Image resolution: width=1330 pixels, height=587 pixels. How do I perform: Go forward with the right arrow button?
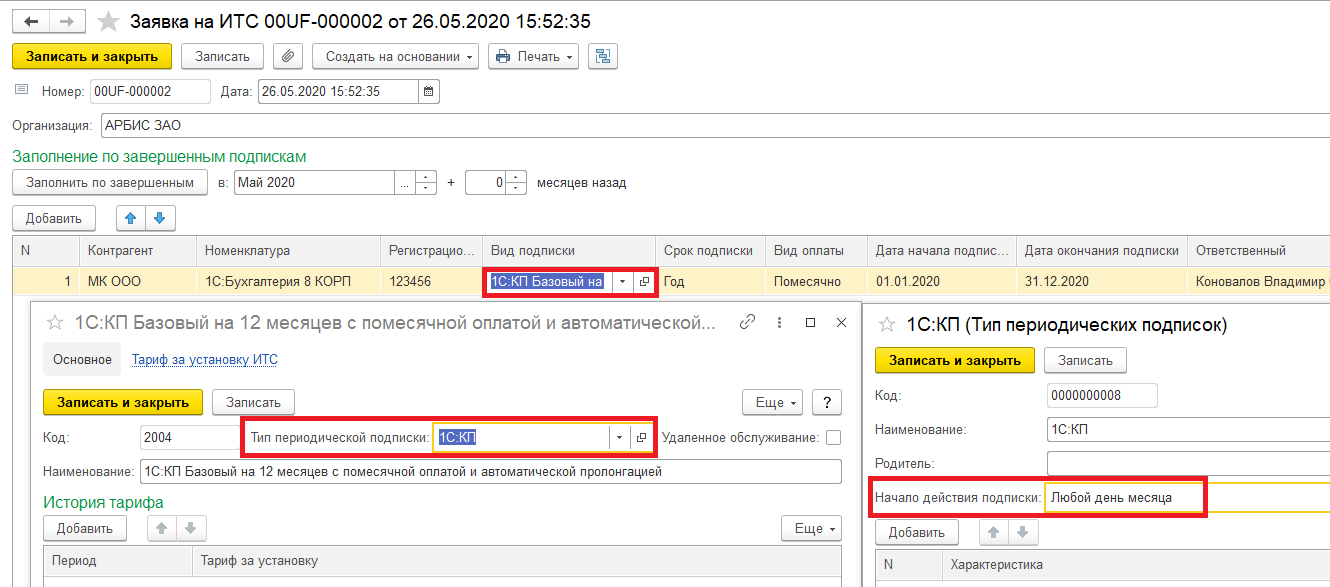pyautogui.click(x=66, y=22)
